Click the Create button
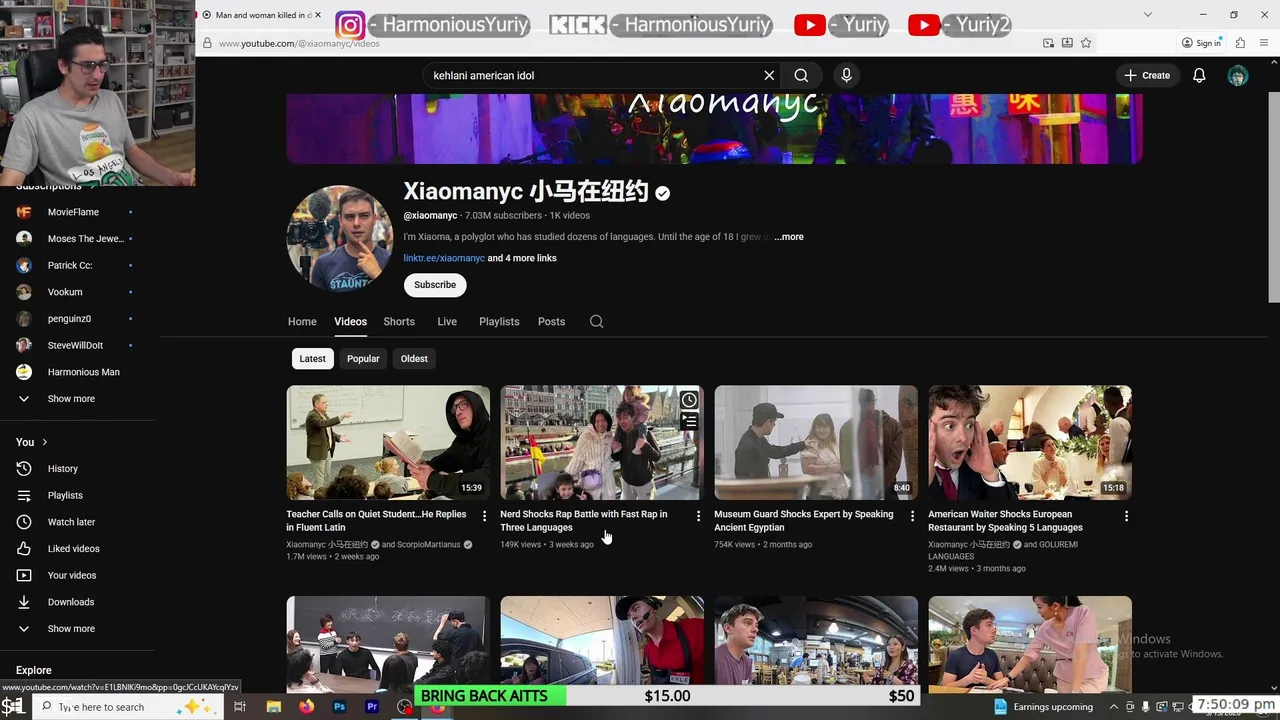Viewport: 1280px width, 720px height. point(1147,75)
